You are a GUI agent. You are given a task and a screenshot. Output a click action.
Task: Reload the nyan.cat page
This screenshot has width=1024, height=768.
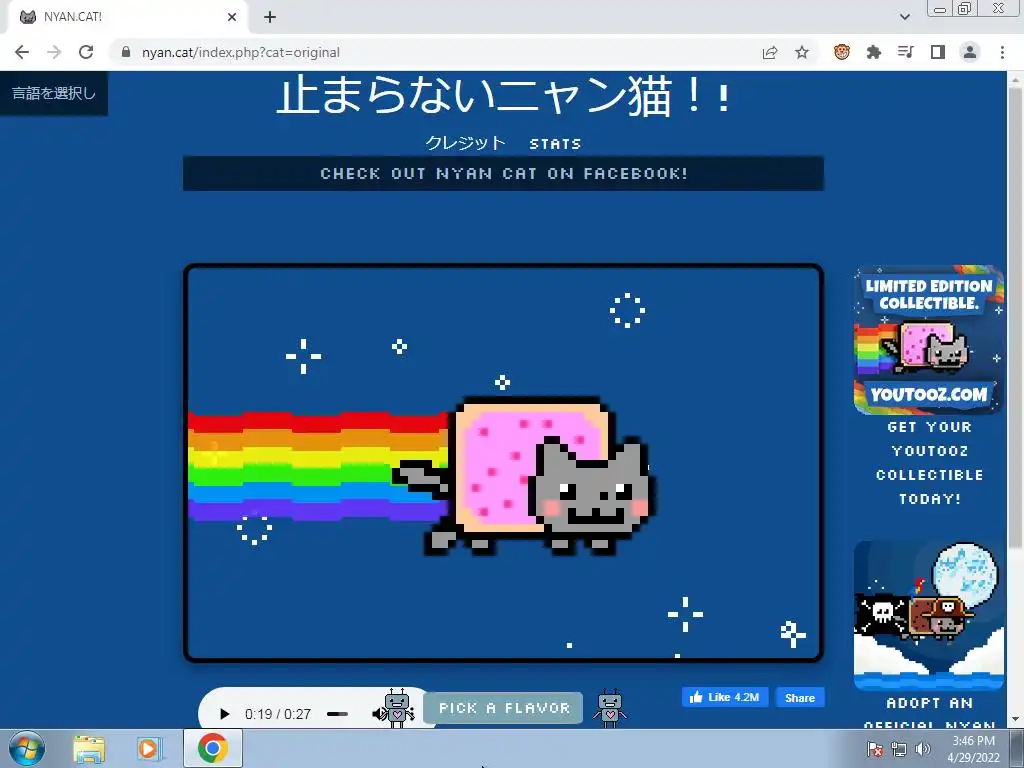tap(86, 52)
